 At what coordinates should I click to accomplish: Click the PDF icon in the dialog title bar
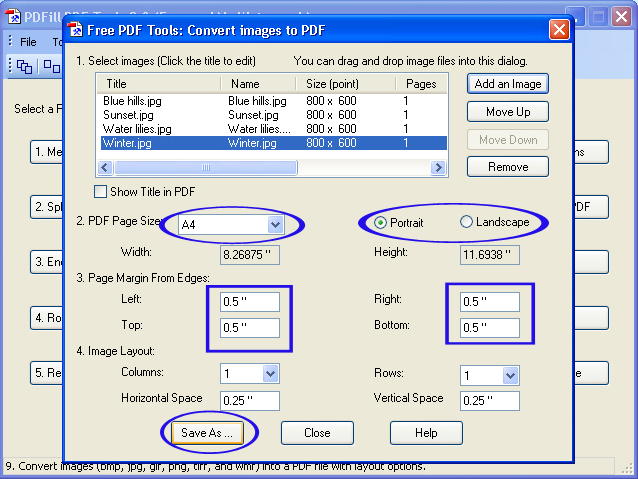pos(75,30)
